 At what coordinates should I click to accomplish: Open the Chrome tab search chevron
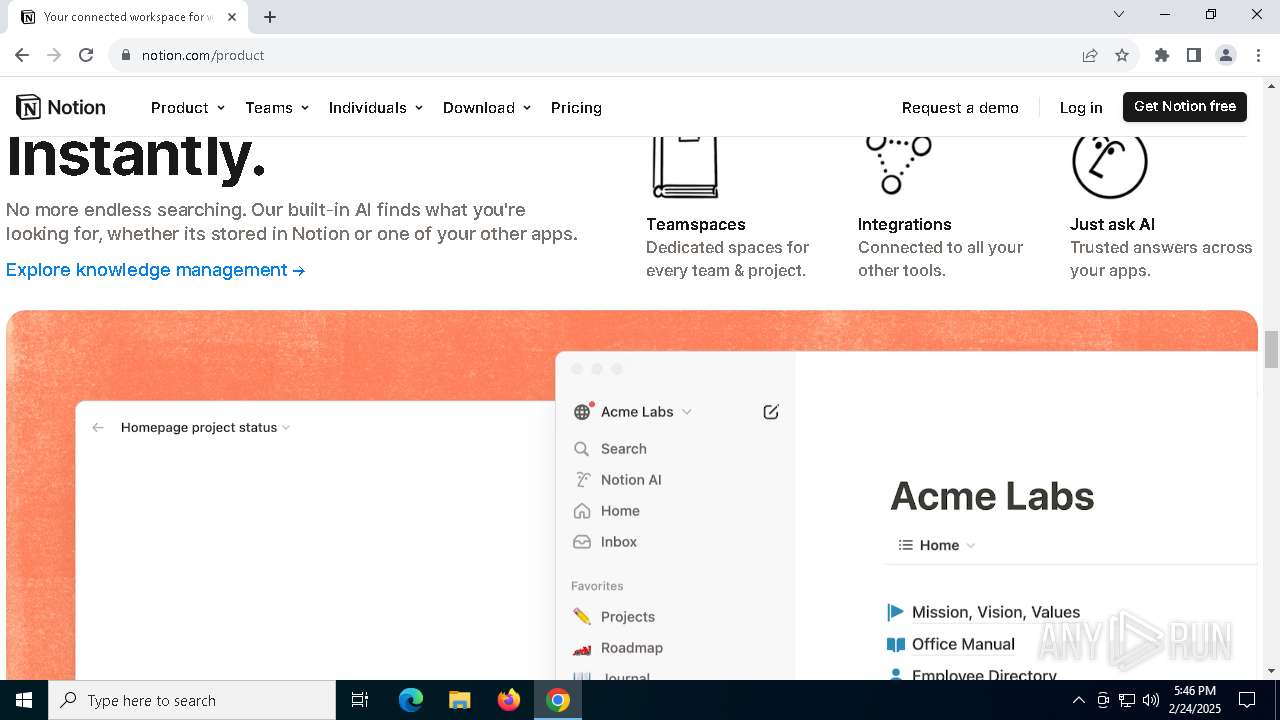pos(1119,14)
